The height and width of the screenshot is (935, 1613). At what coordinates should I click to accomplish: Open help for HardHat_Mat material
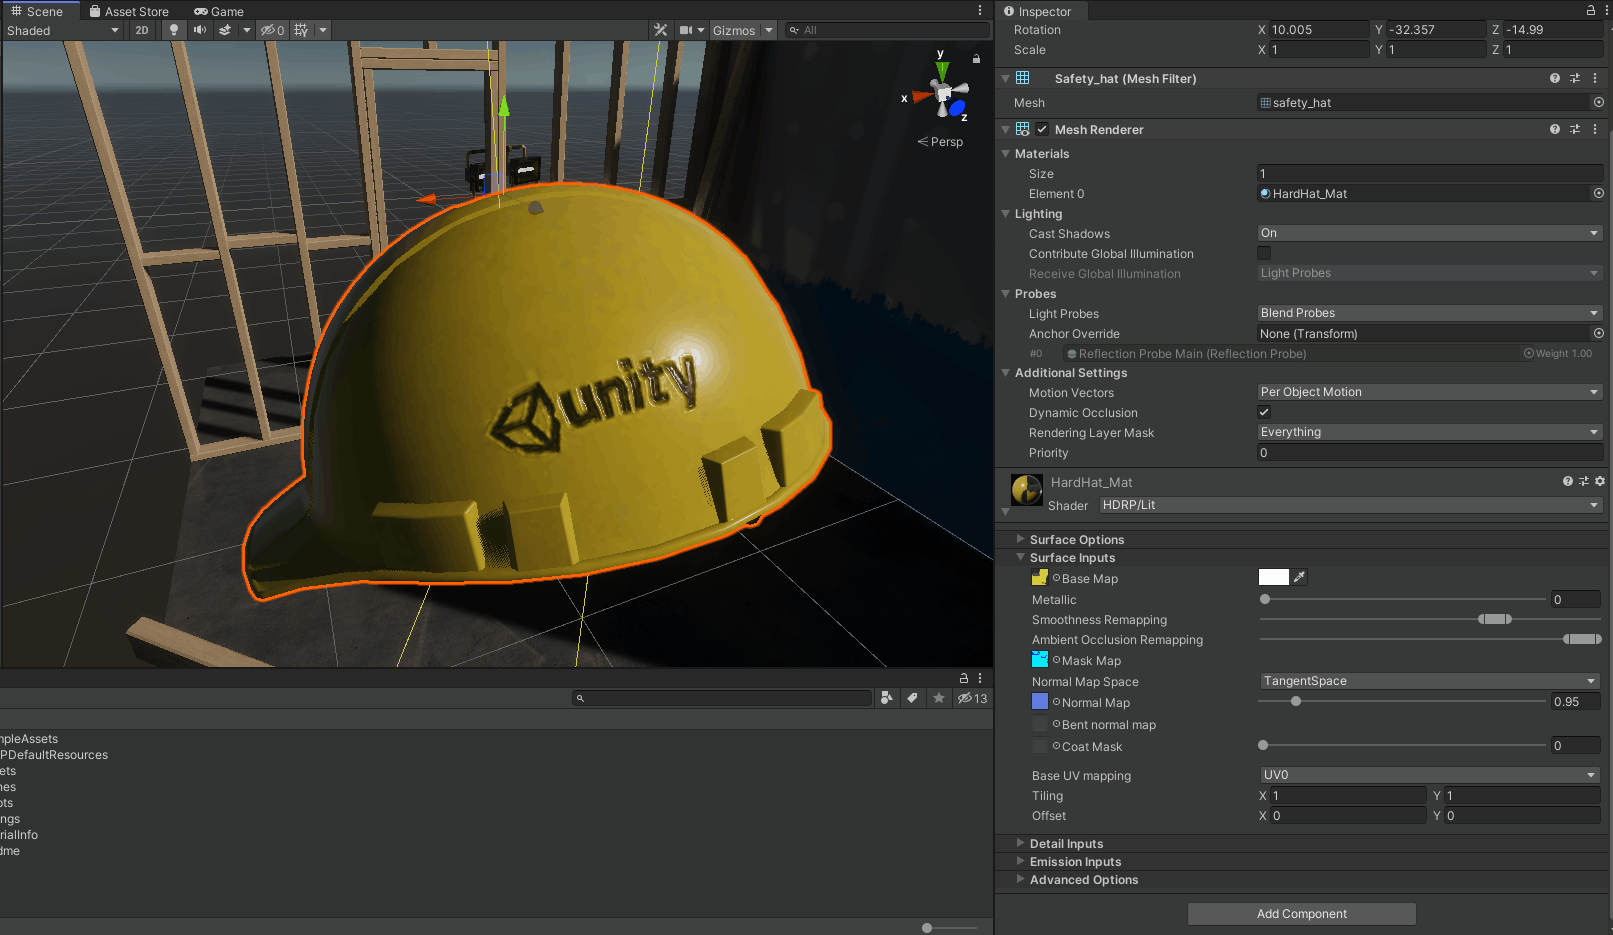click(x=1568, y=481)
